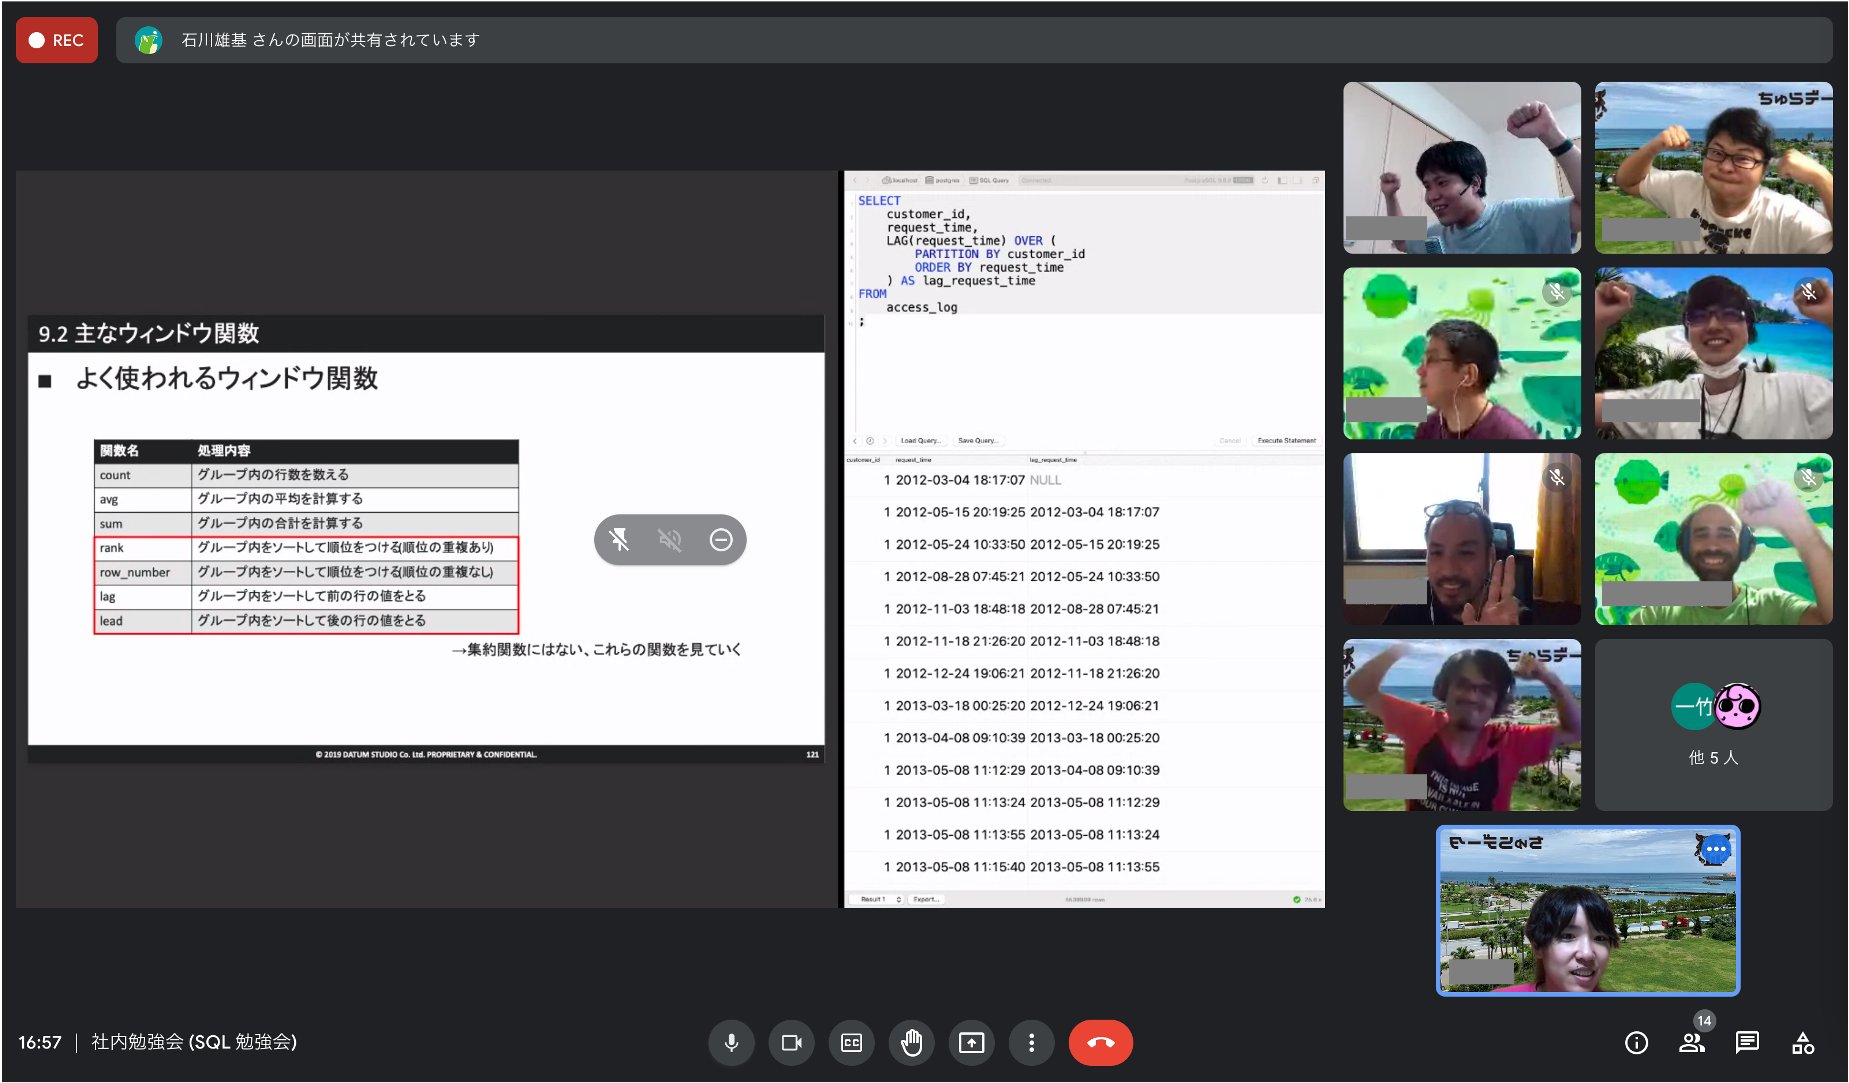Turn on closed captions
1849x1083 pixels.
pyautogui.click(x=851, y=1043)
